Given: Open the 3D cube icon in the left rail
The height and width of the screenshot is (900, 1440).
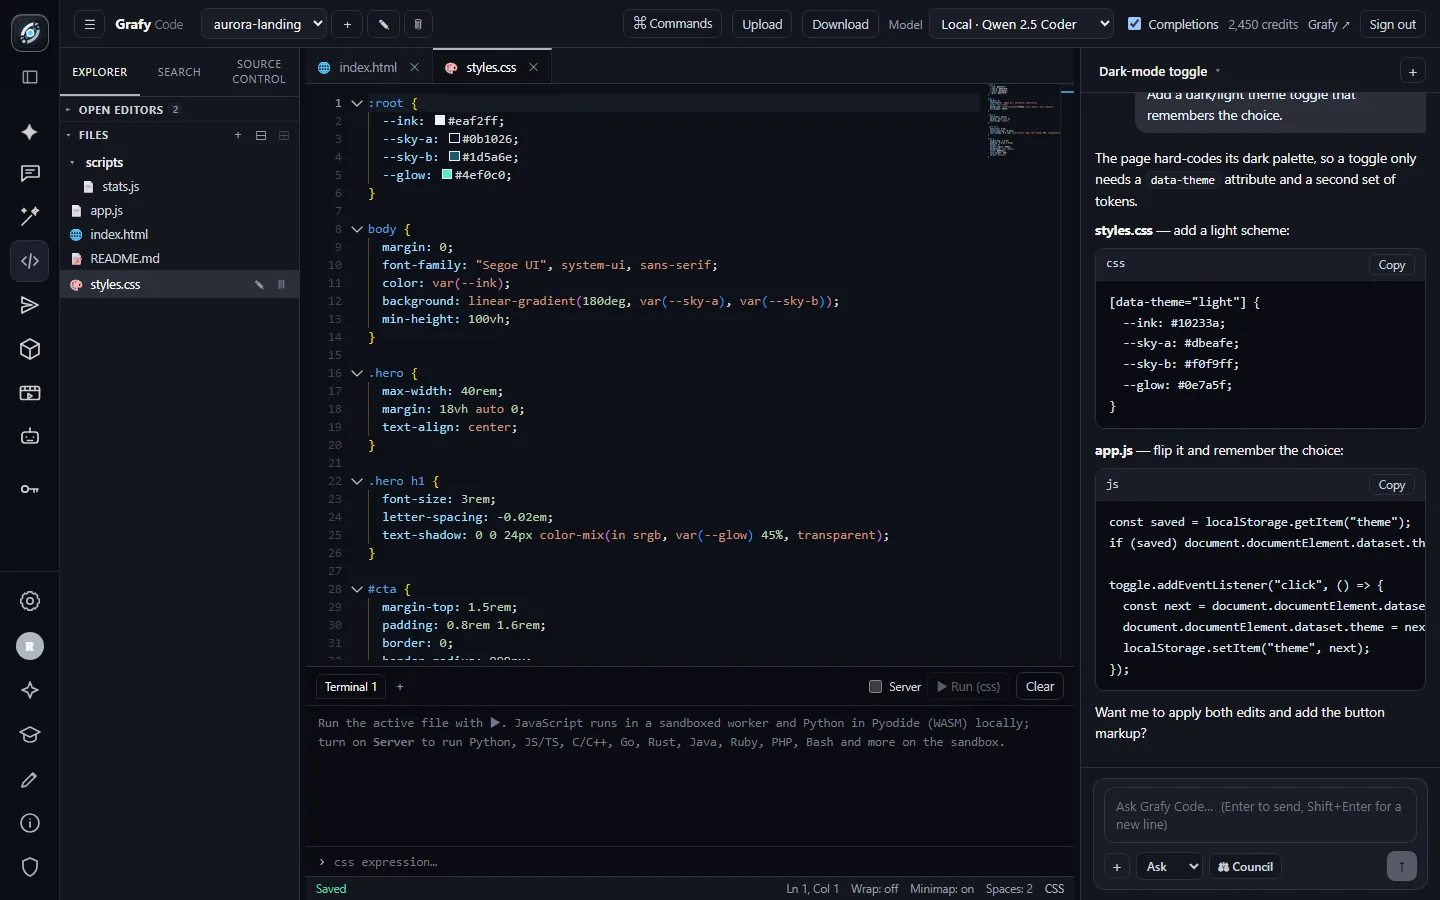Looking at the screenshot, I should tap(30, 349).
